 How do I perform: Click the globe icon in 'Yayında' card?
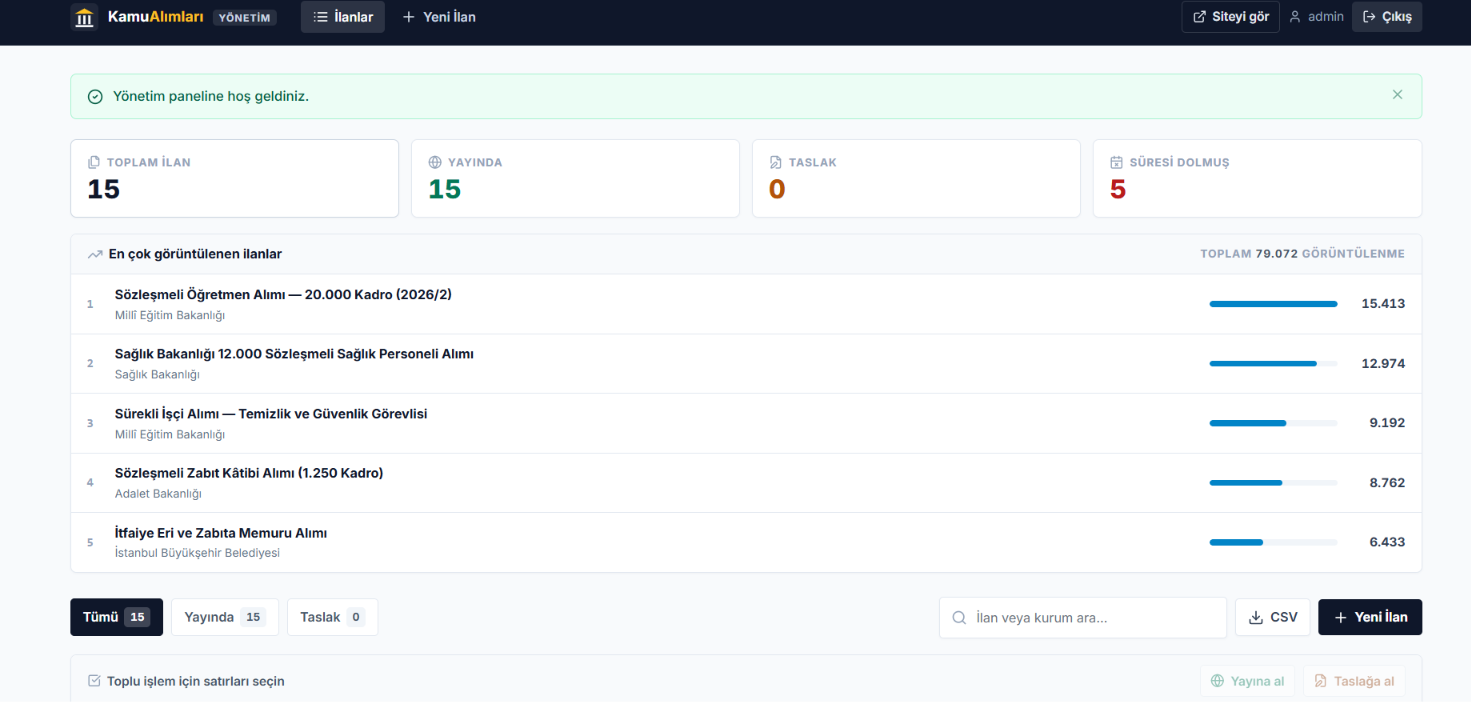(x=435, y=162)
